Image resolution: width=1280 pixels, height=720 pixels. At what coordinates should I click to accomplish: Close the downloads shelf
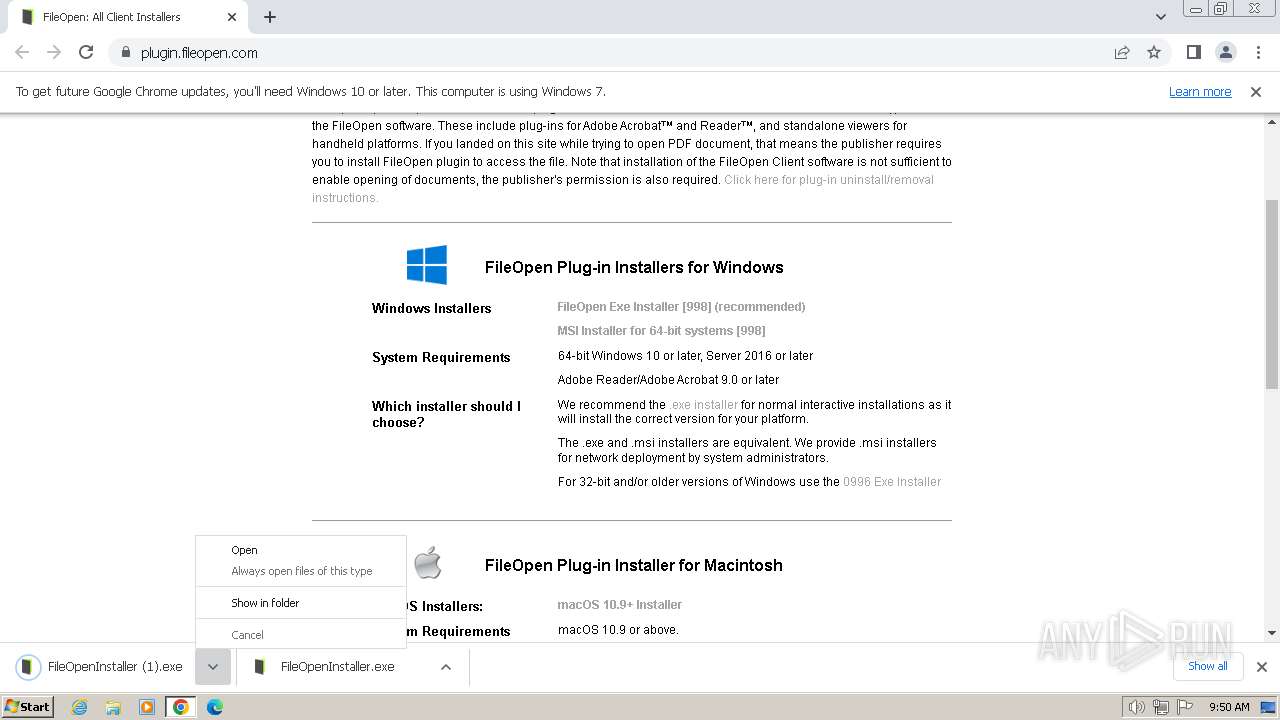1262,667
